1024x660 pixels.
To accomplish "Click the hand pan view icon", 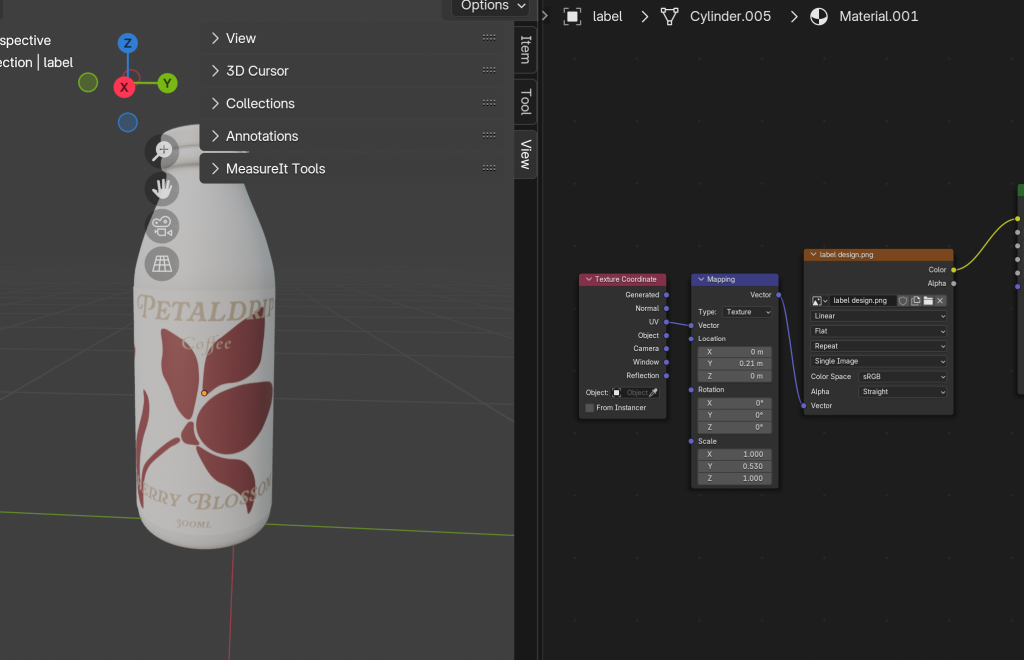I will (163, 188).
